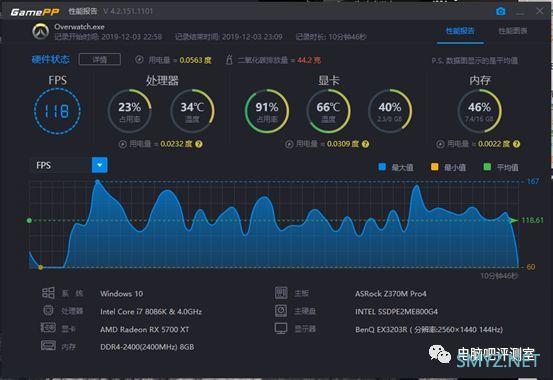
Task: Click the camera screenshot icon in the title bar
Action: coord(500,12)
